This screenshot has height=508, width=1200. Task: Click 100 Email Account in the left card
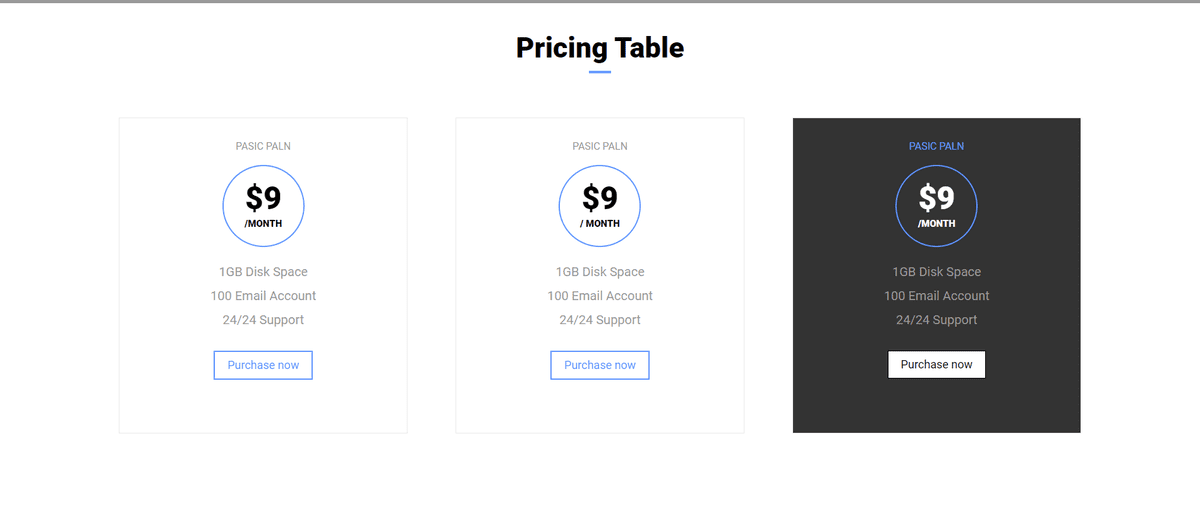tap(263, 296)
